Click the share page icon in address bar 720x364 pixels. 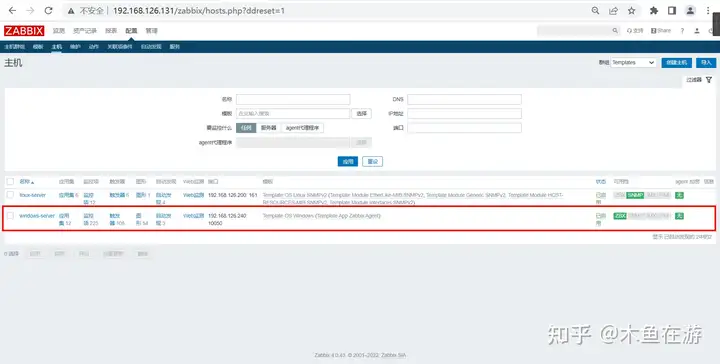coord(613,11)
